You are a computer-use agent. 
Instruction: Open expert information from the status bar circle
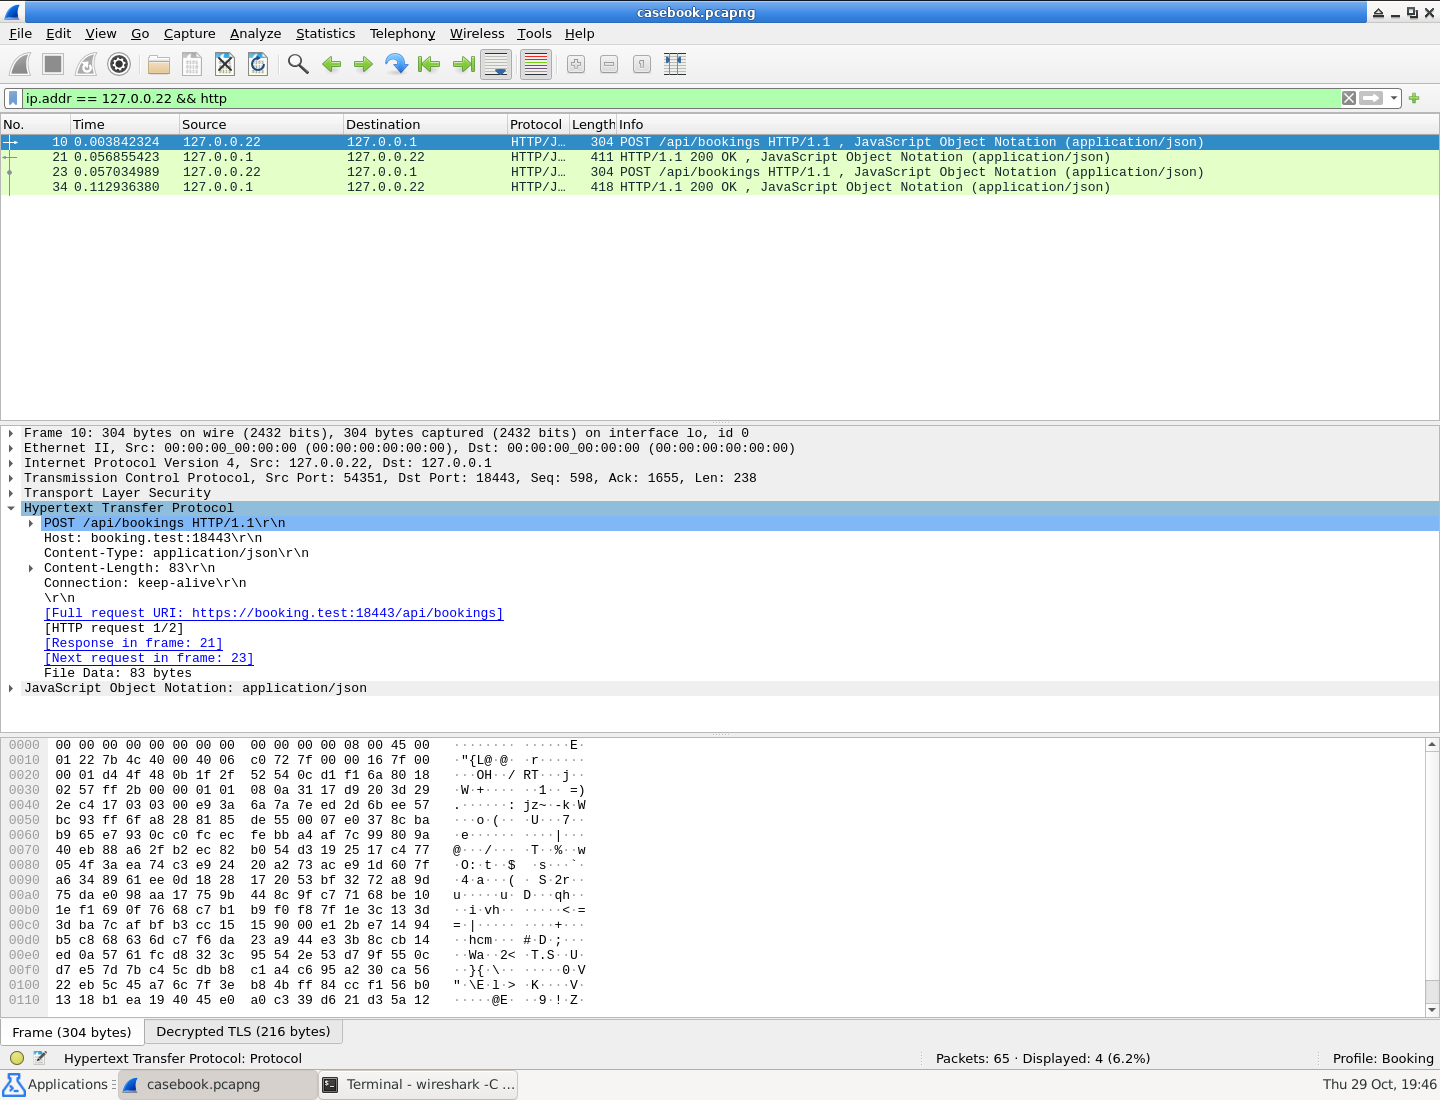(x=17, y=1058)
